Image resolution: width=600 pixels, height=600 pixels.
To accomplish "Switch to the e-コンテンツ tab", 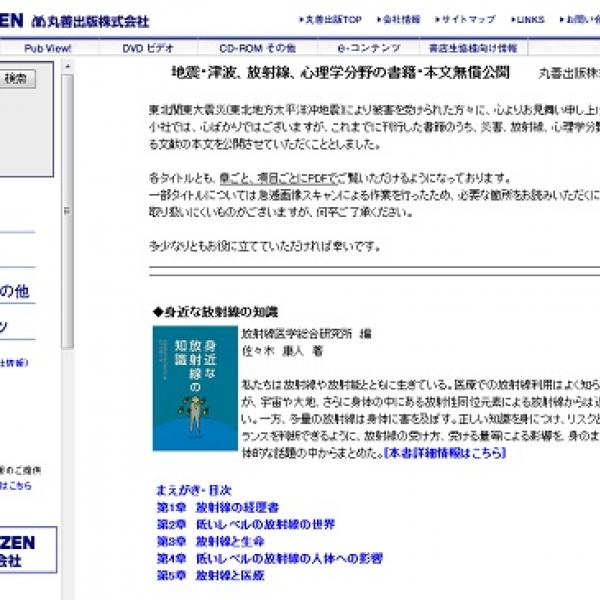I will [369, 48].
